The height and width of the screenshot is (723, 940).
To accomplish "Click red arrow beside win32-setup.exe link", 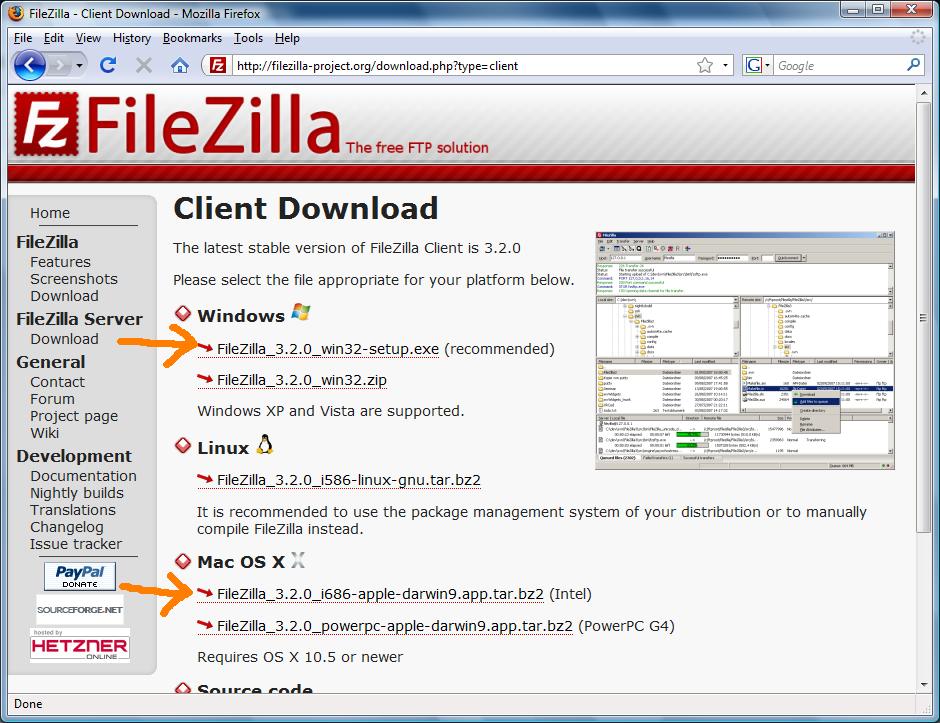I will tap(205, 348).
